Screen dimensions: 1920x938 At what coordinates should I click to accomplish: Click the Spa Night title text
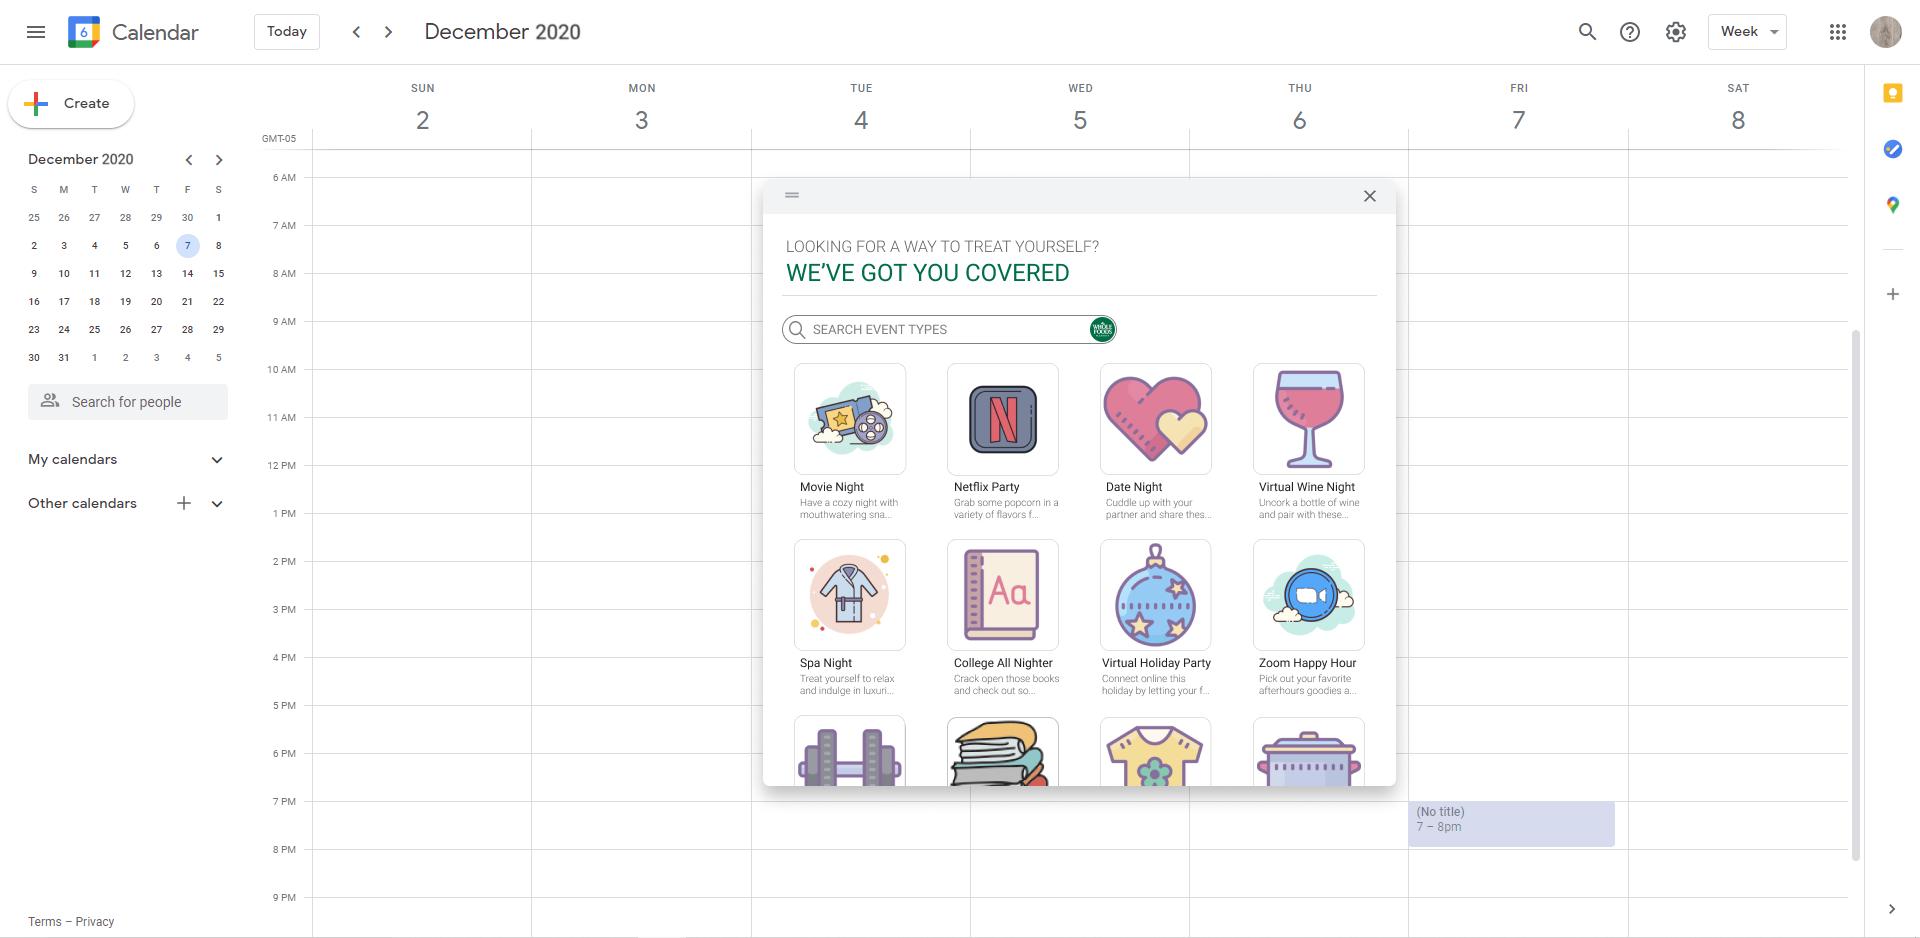826,663
